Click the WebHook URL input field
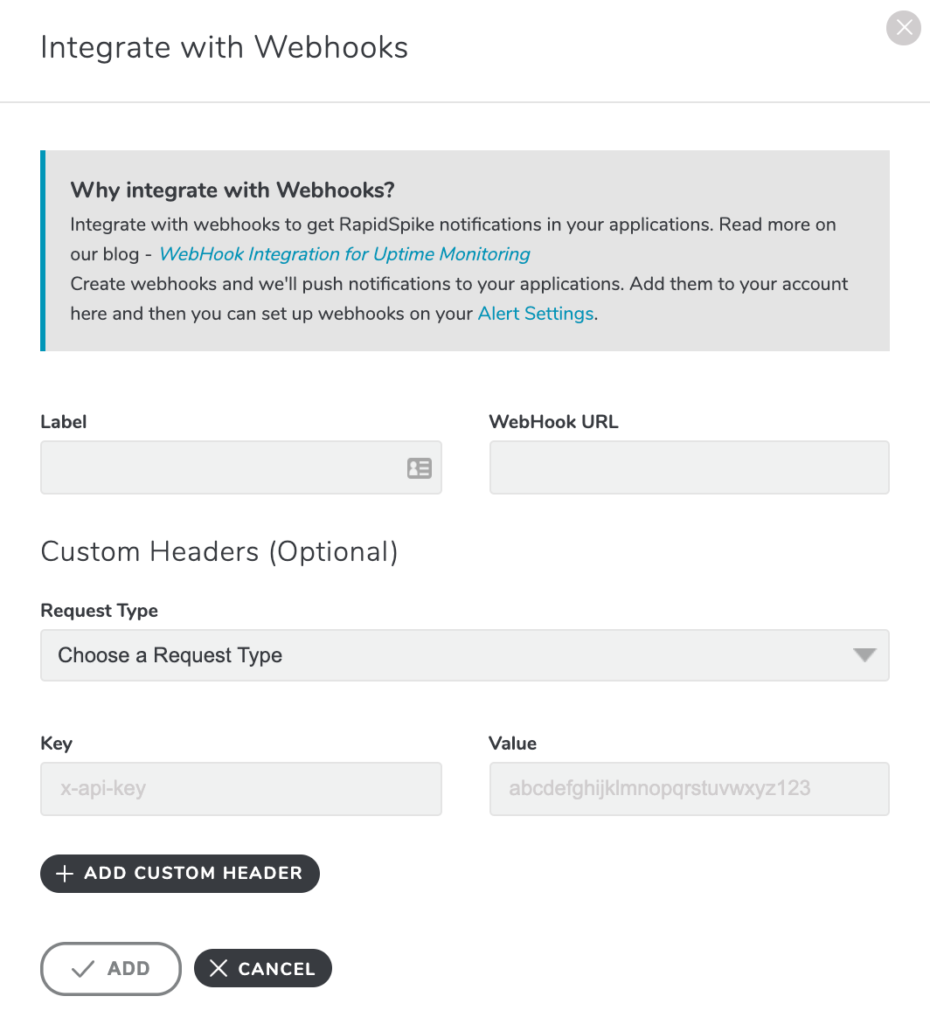The height and width of the screenshot is (1024, 930). pos(689,467)
